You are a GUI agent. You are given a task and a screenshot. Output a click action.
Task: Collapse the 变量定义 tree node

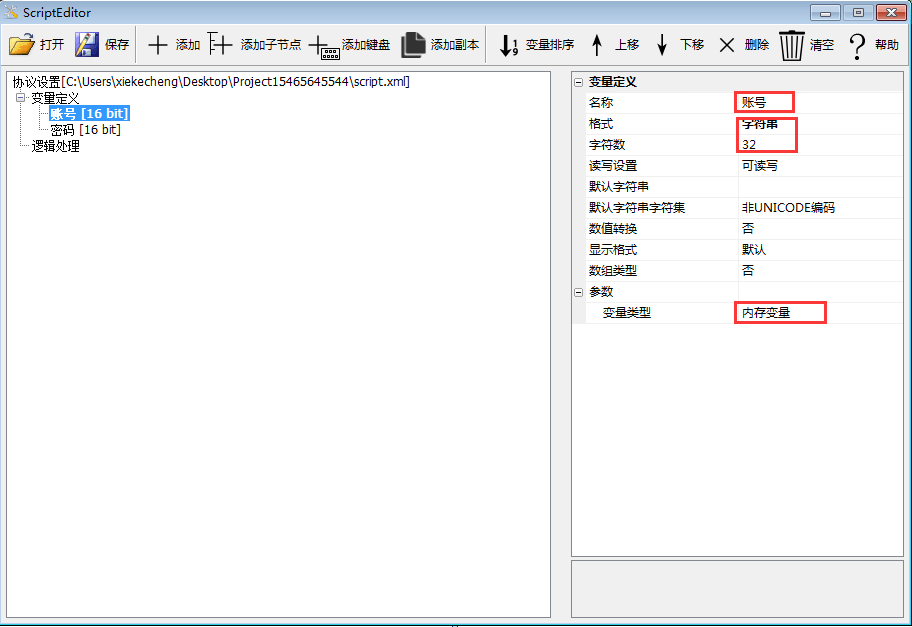pos(20,98)
